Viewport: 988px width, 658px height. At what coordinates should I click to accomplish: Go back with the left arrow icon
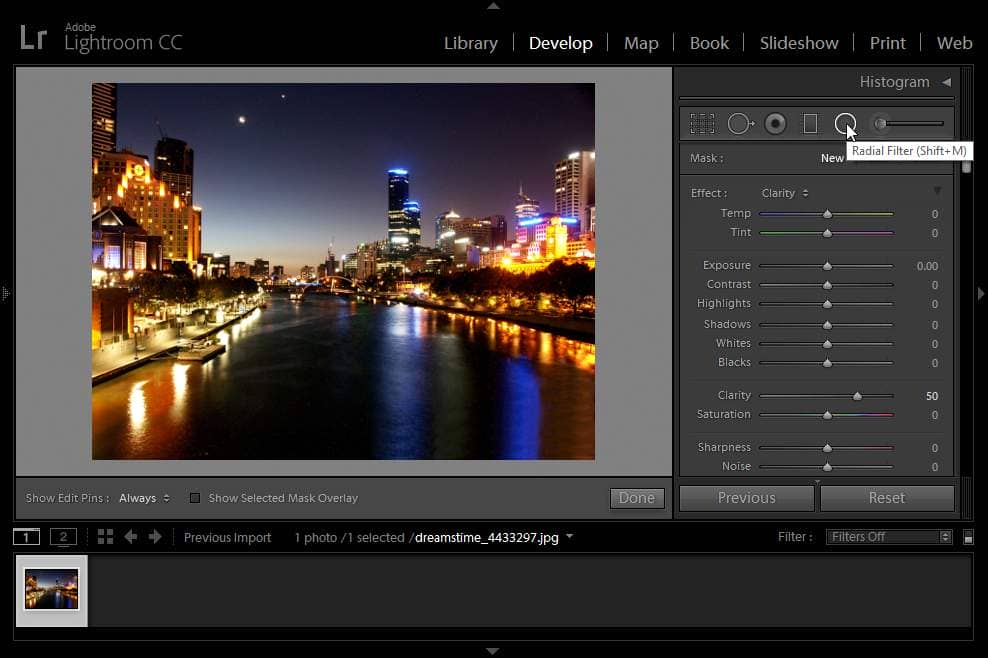pyautogui.click(x=131, y=537)
